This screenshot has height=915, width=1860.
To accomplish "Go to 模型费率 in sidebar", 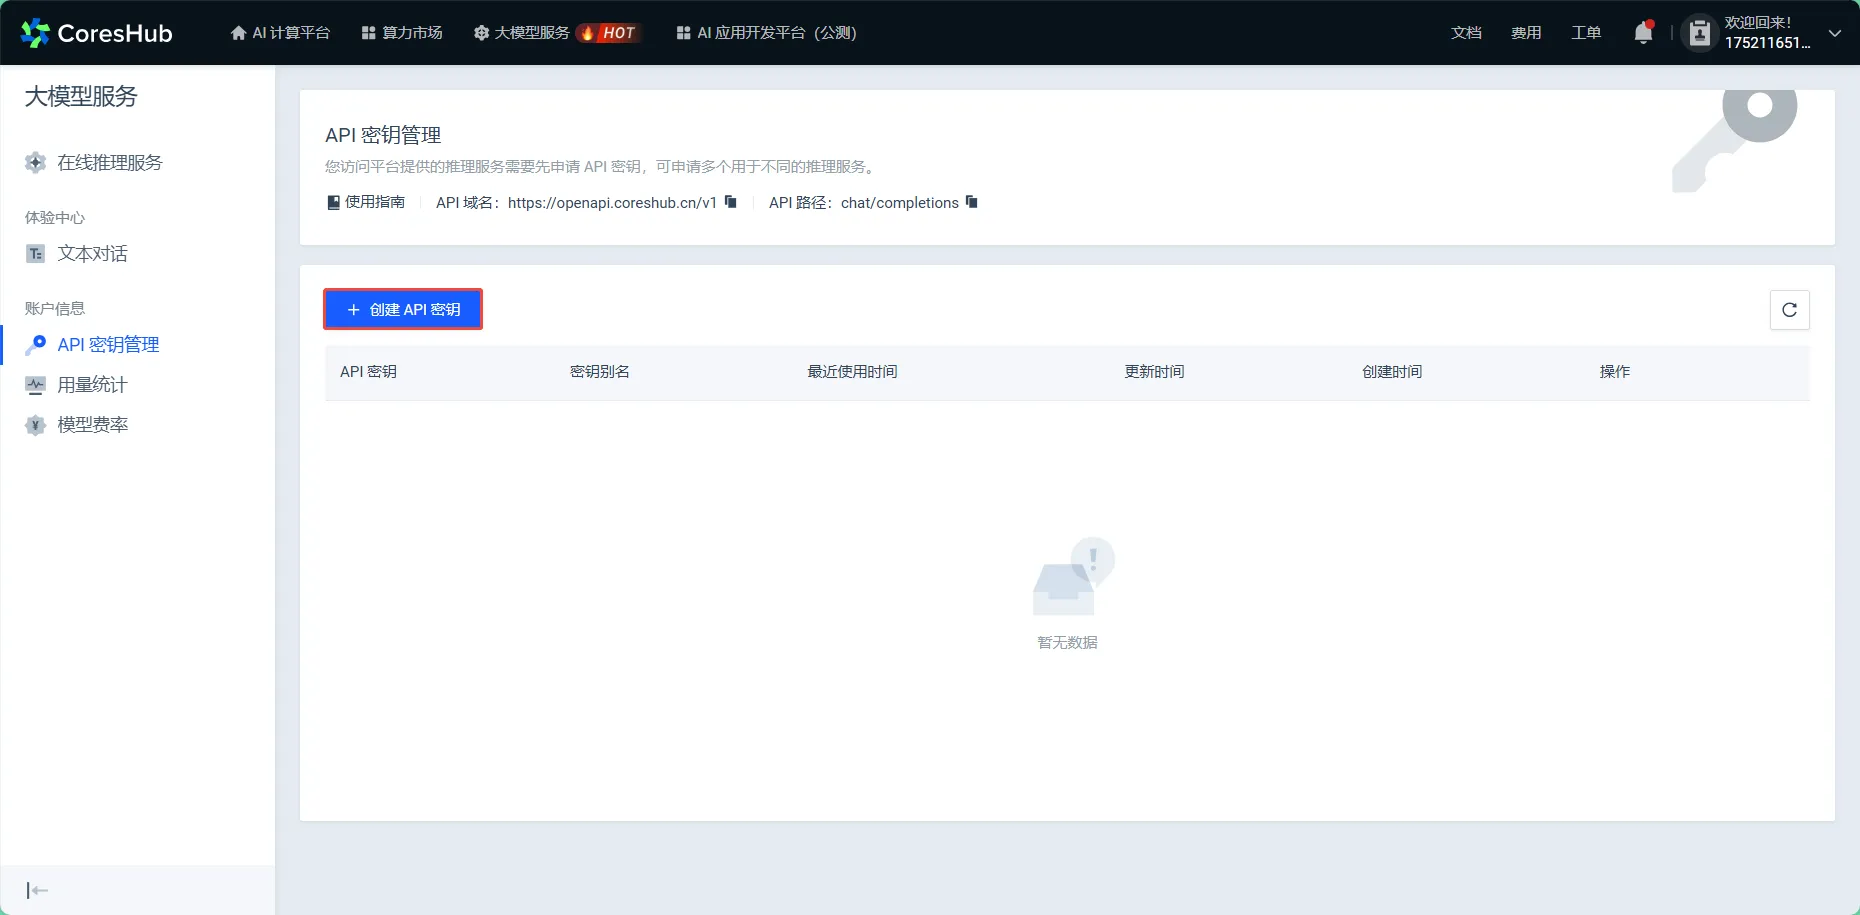I will tap(92, 425).
